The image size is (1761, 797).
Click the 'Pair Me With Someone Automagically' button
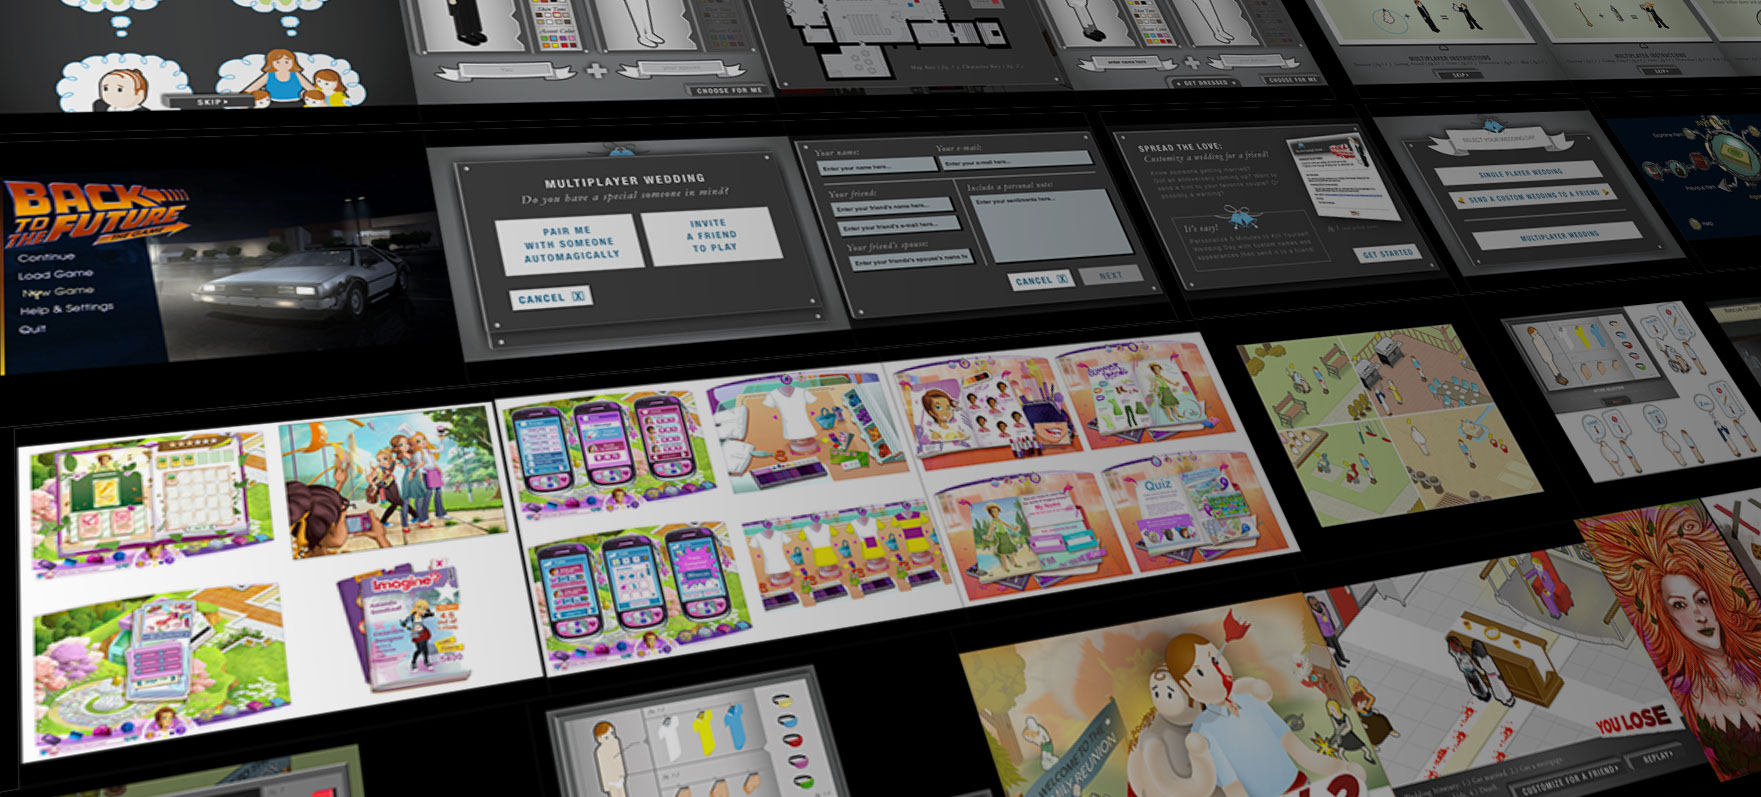coord(570,243)
